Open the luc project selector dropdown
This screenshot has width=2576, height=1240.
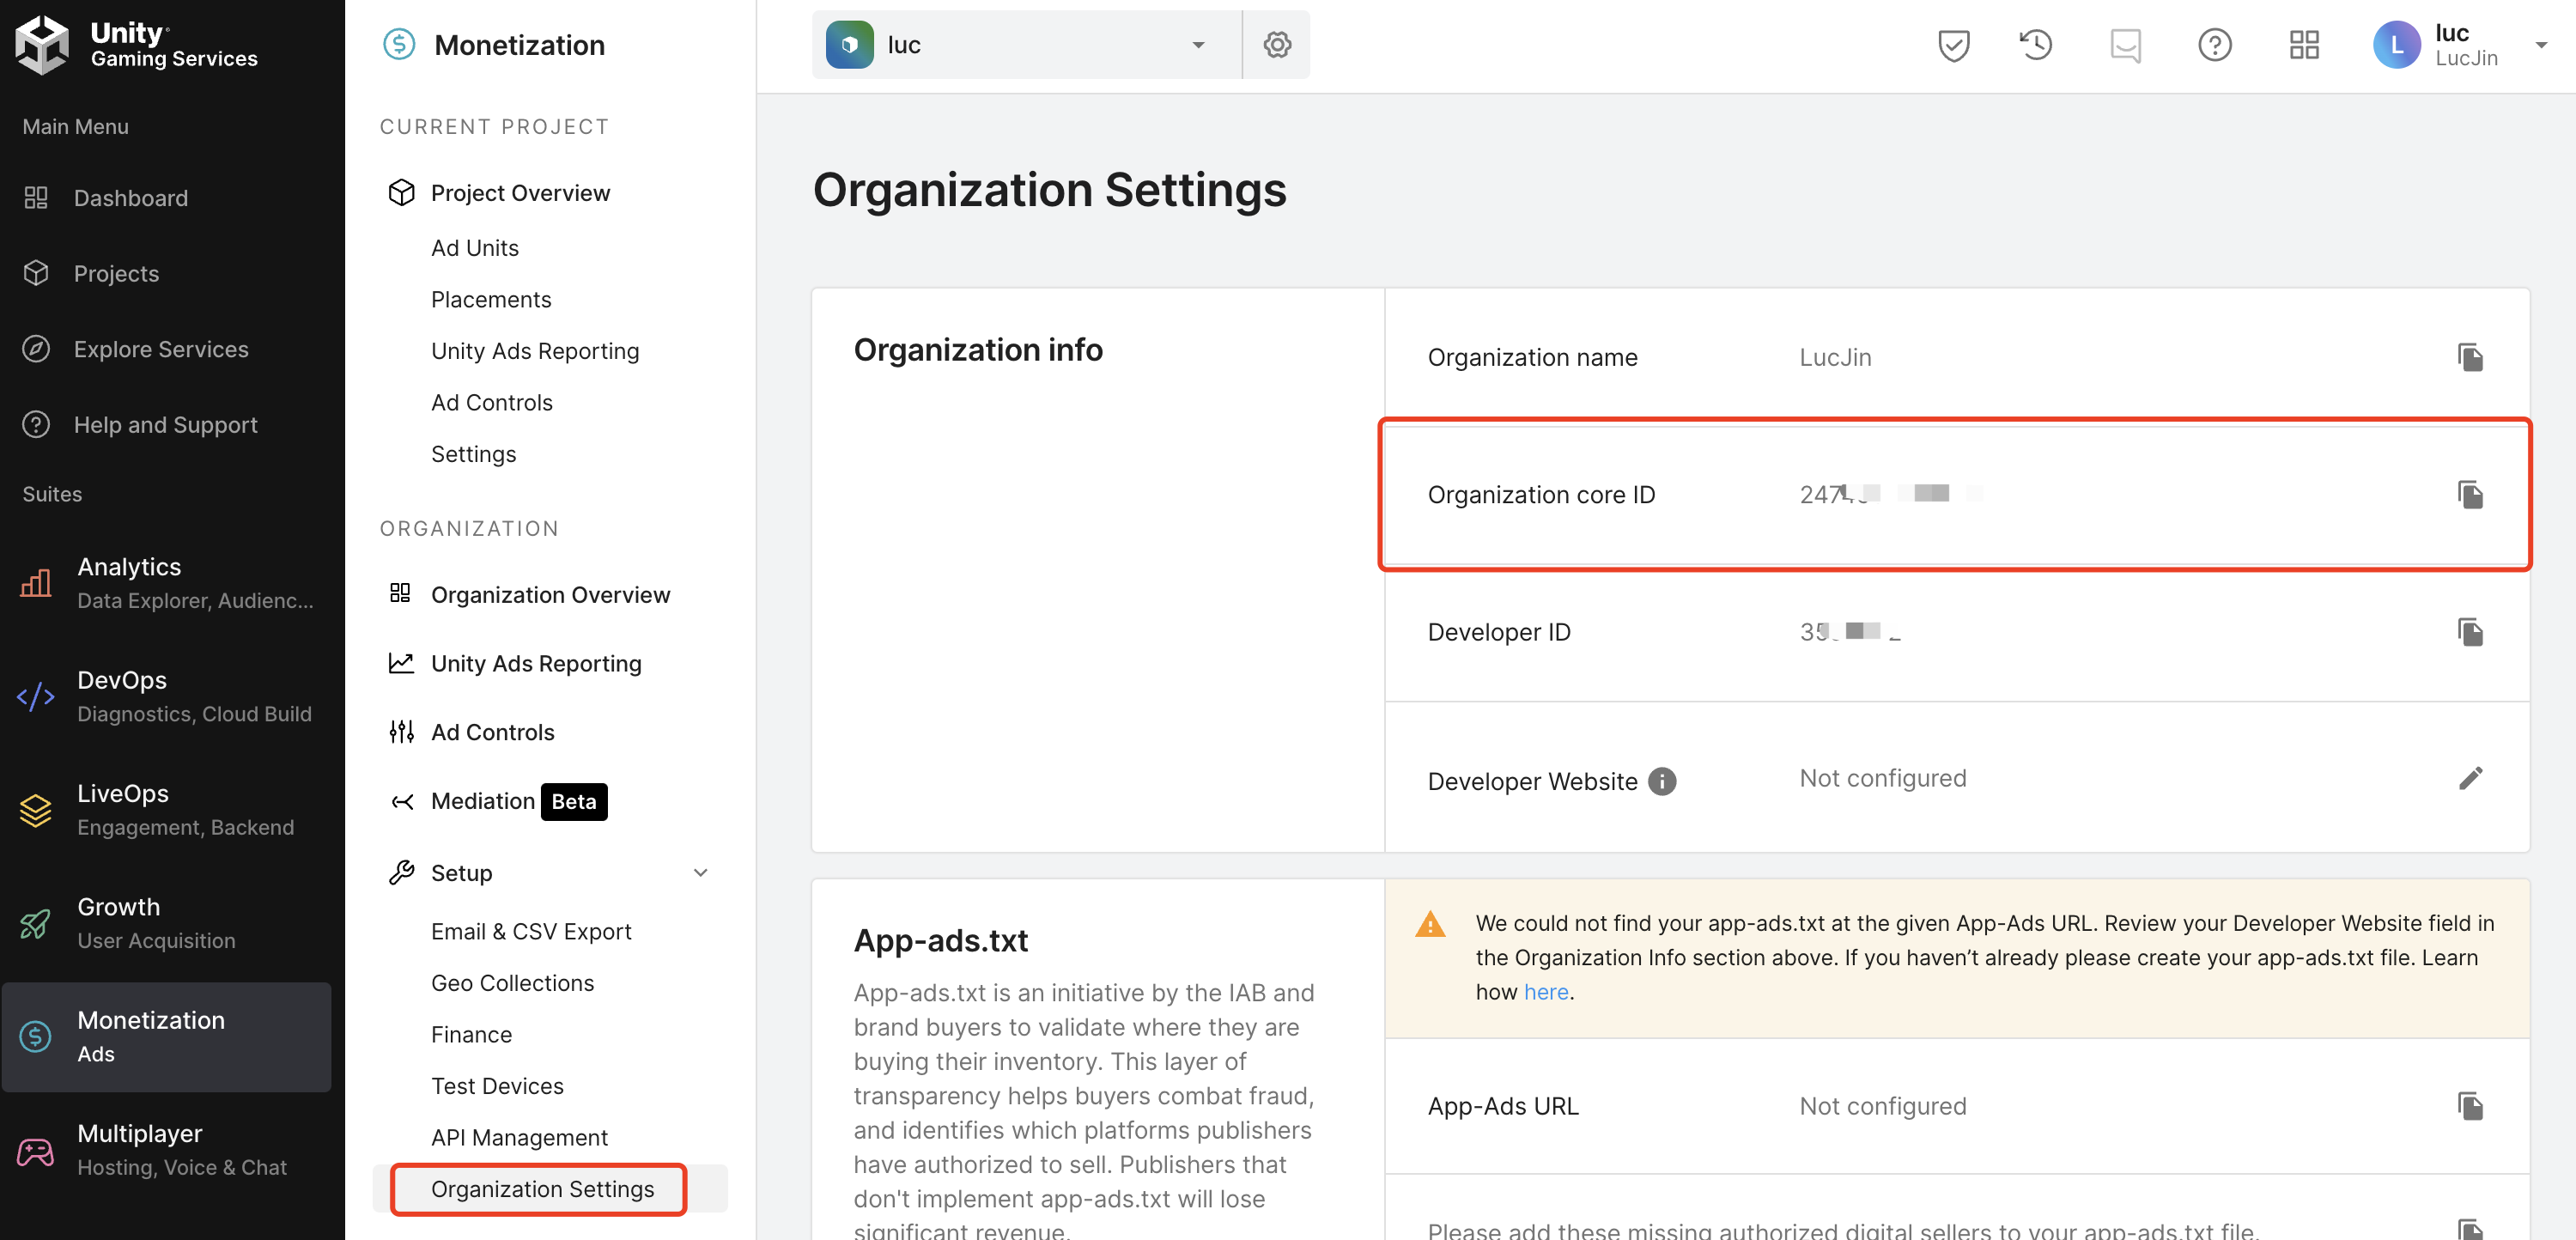pyautogui.click(x=1025, y=45)
